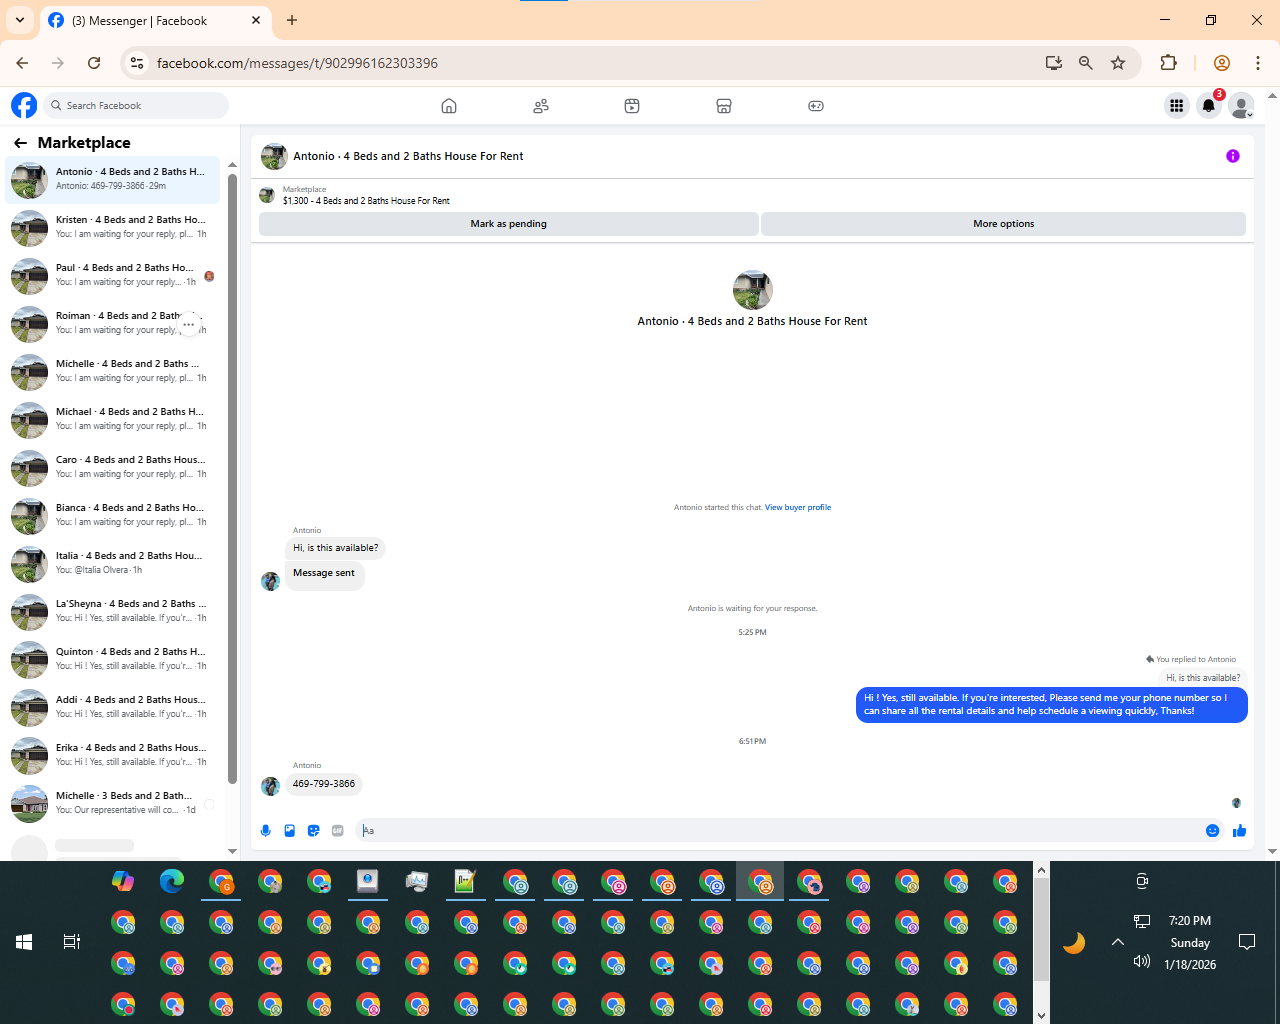The image size is (1280, 1024).
Task: Open Microsoft Edge from the taskbar
Action: coord(172,881)
